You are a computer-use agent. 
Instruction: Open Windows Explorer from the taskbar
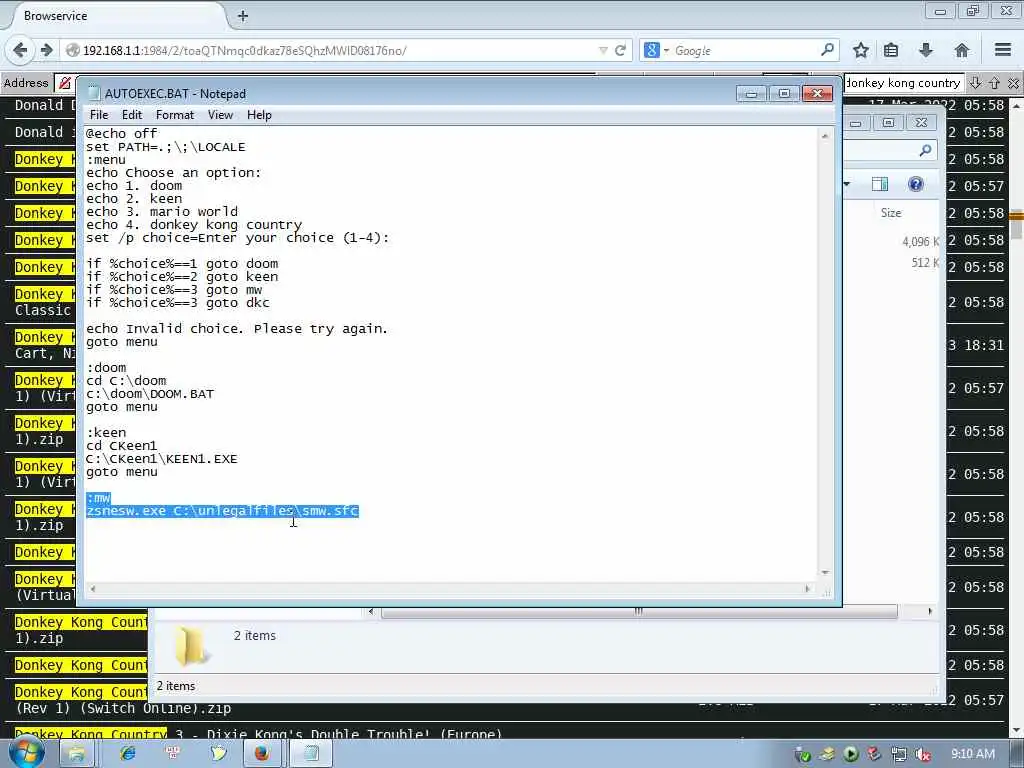(x=76, y=754)
